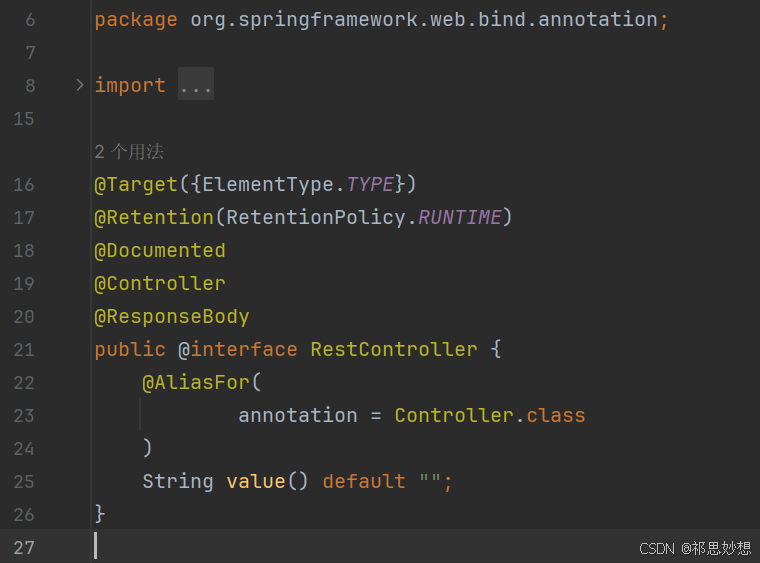The height and width of the screenshot is (563, 760).
Task: Click gutter line number 21
Action: (x=24, y=350)
